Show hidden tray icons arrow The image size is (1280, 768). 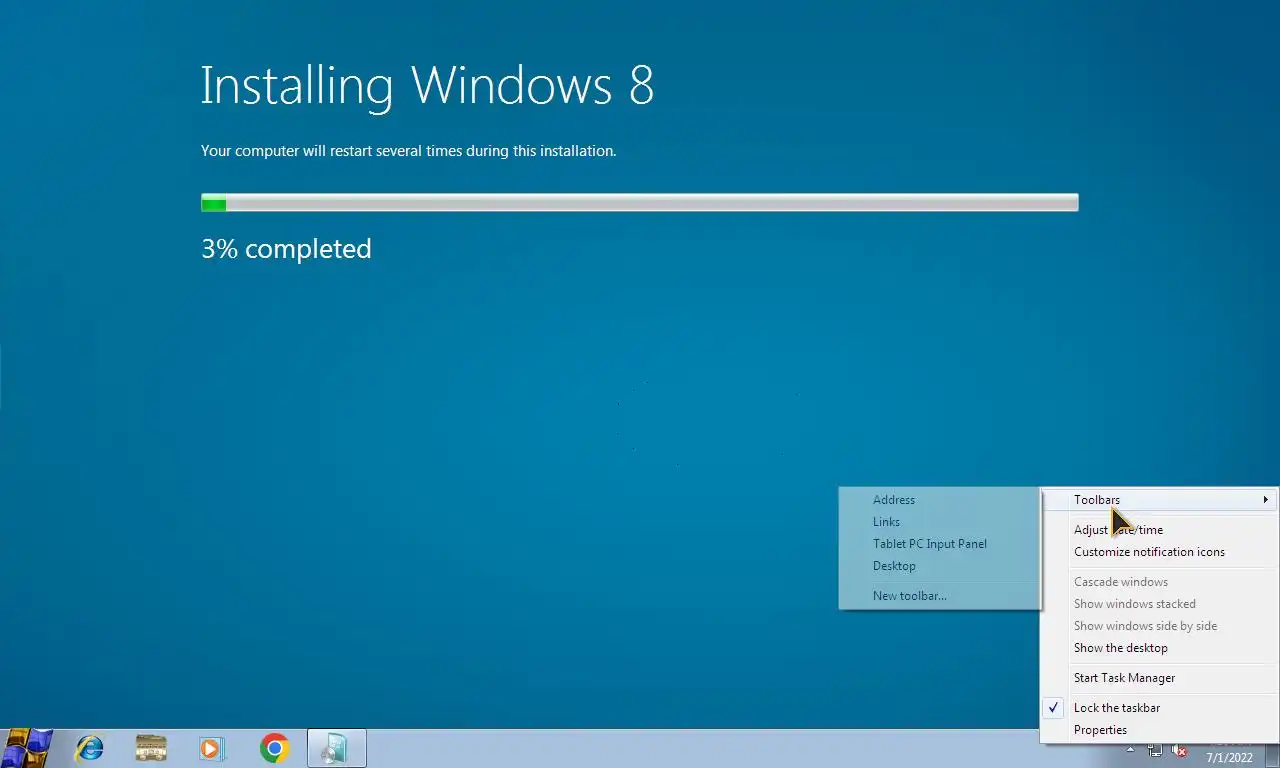pos(1131,750)
